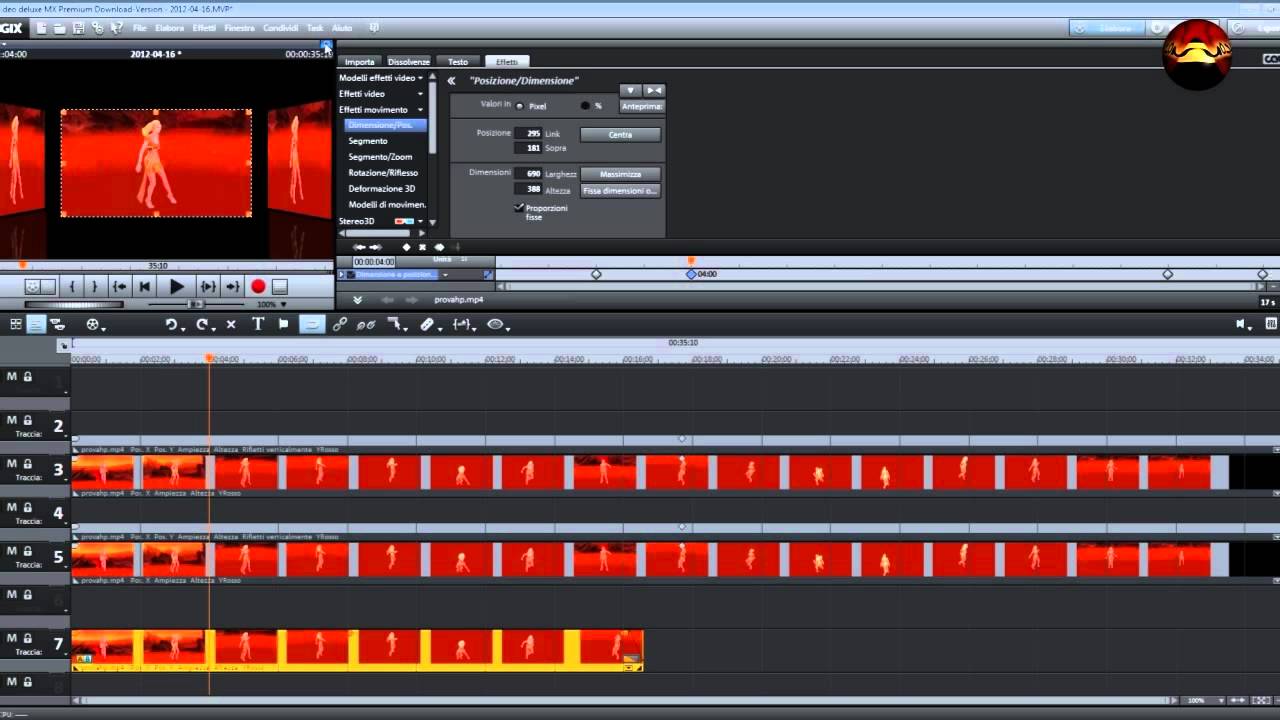Click the Larghezza value field 690
The height and width of the screenshot is (720, 1280).
coord(528,174)
